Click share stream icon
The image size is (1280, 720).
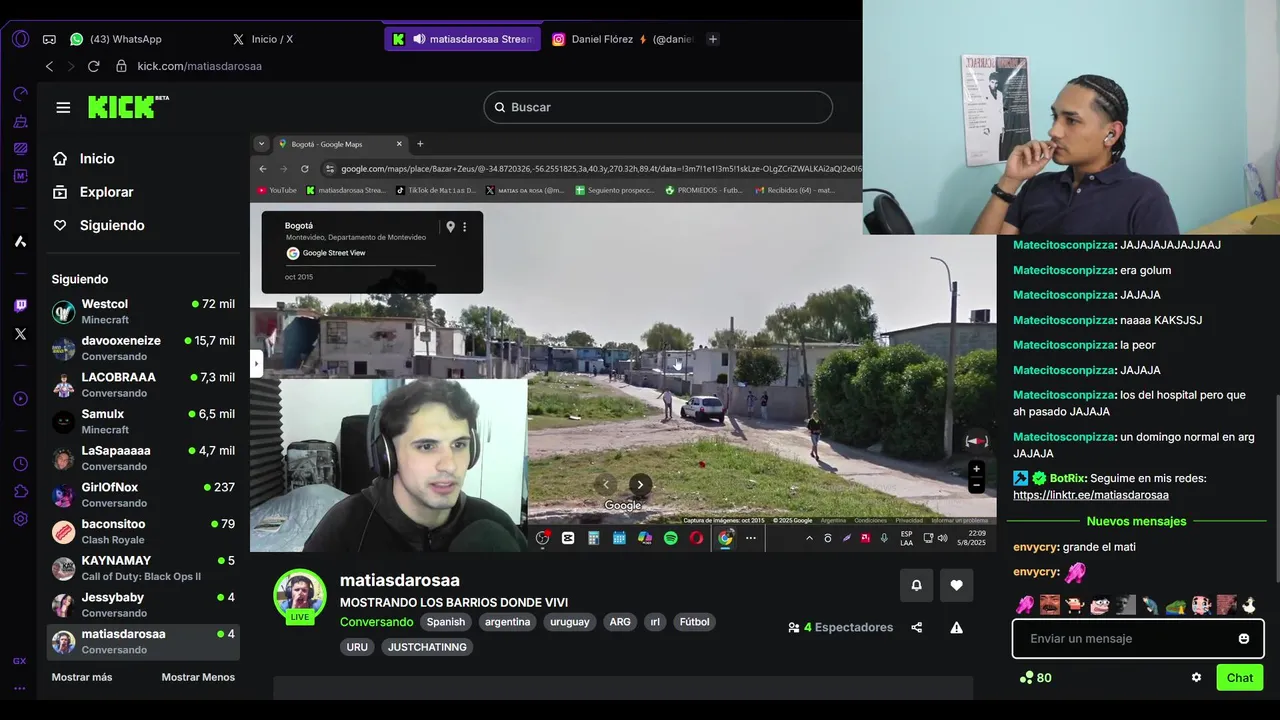(x=917, y=628)
